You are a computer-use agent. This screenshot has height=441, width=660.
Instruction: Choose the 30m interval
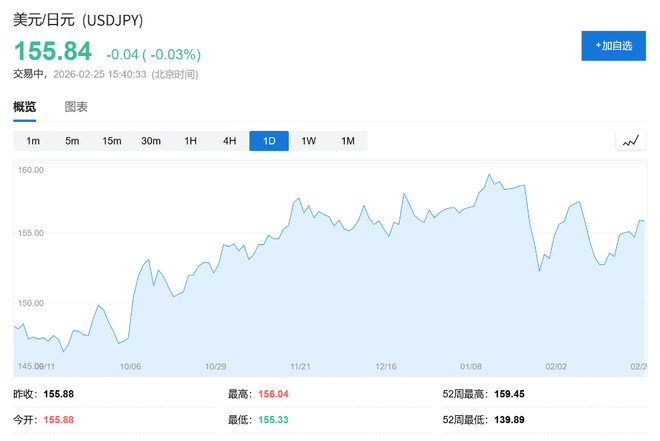[151, 141]
